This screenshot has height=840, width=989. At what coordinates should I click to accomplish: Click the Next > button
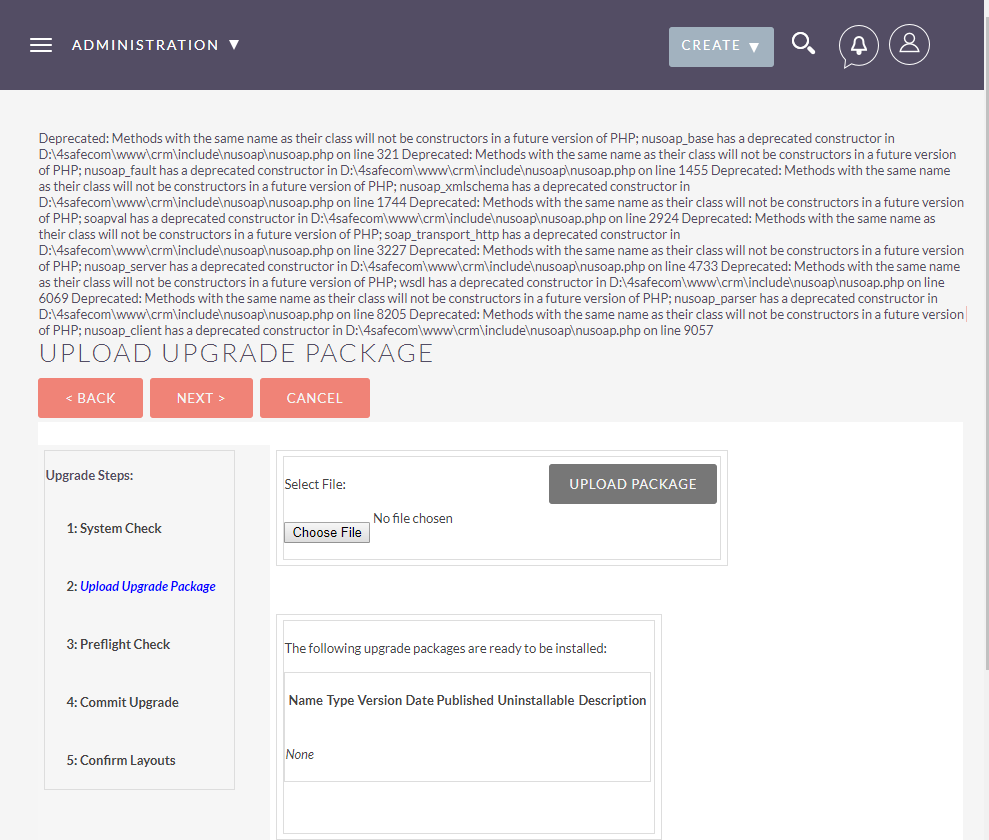[201, 398]
